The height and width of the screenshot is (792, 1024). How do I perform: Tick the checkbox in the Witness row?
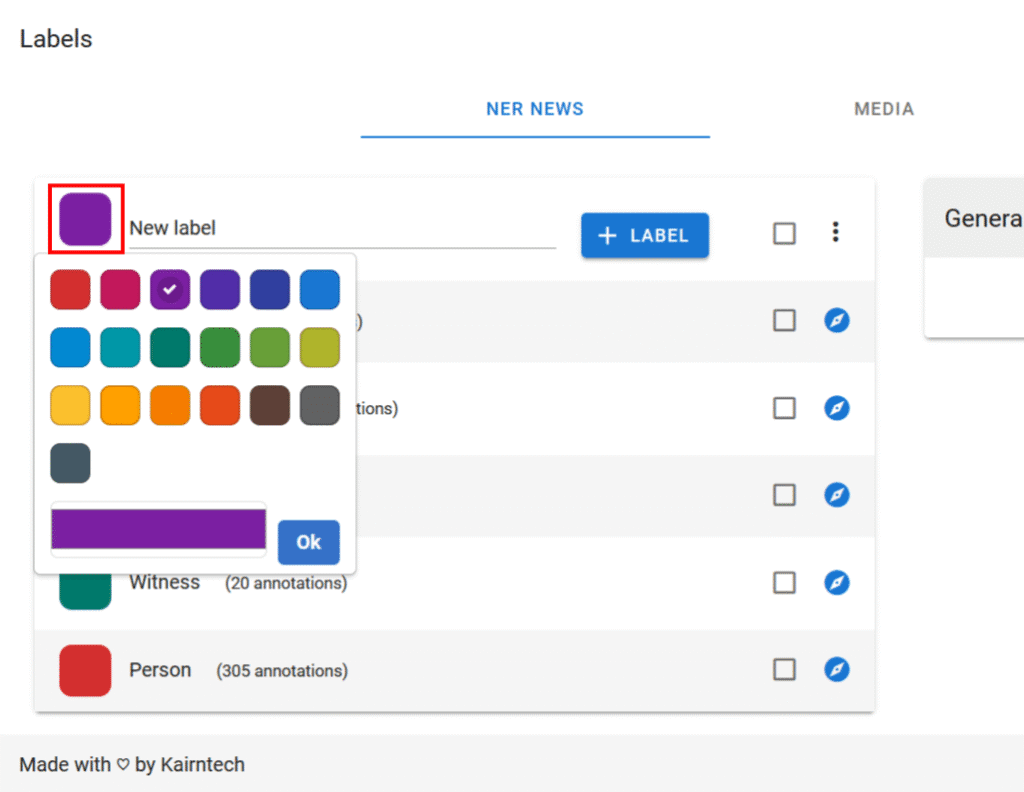pyautogui.click(x=785, y=582)
